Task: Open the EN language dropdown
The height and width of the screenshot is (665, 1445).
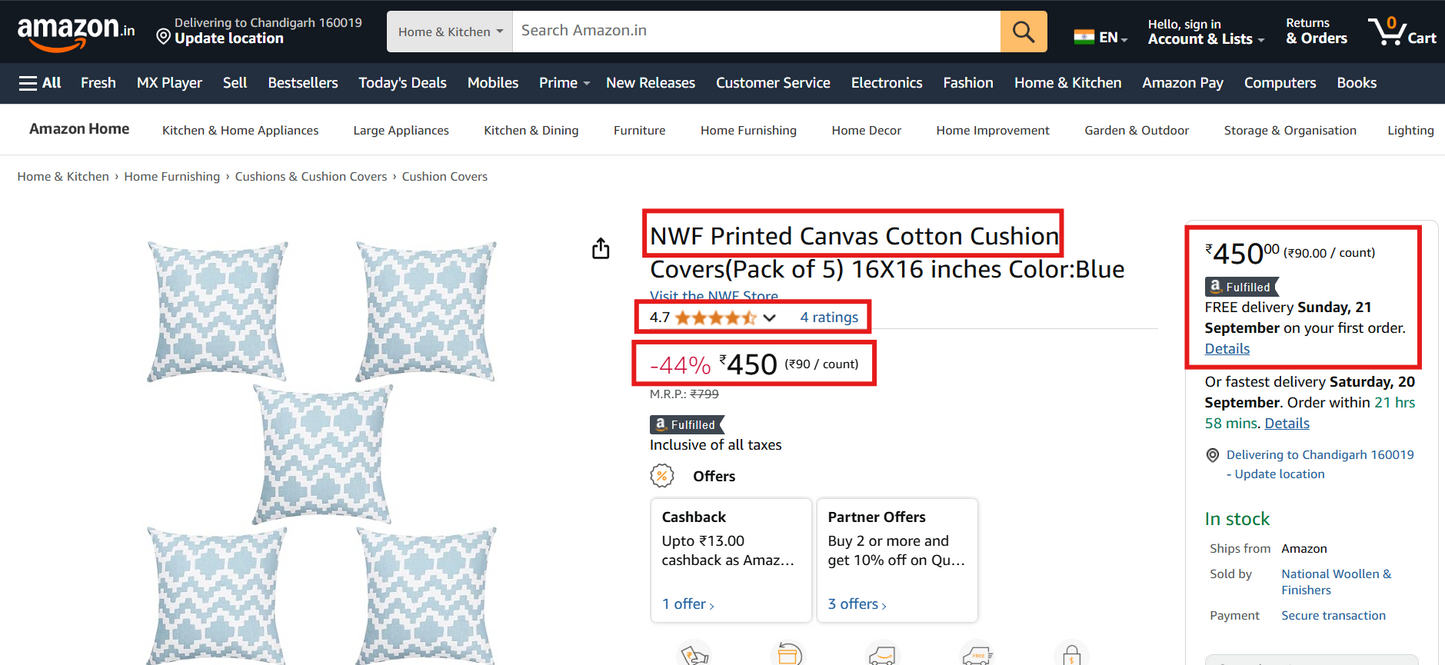Action: pos(1100,35)
